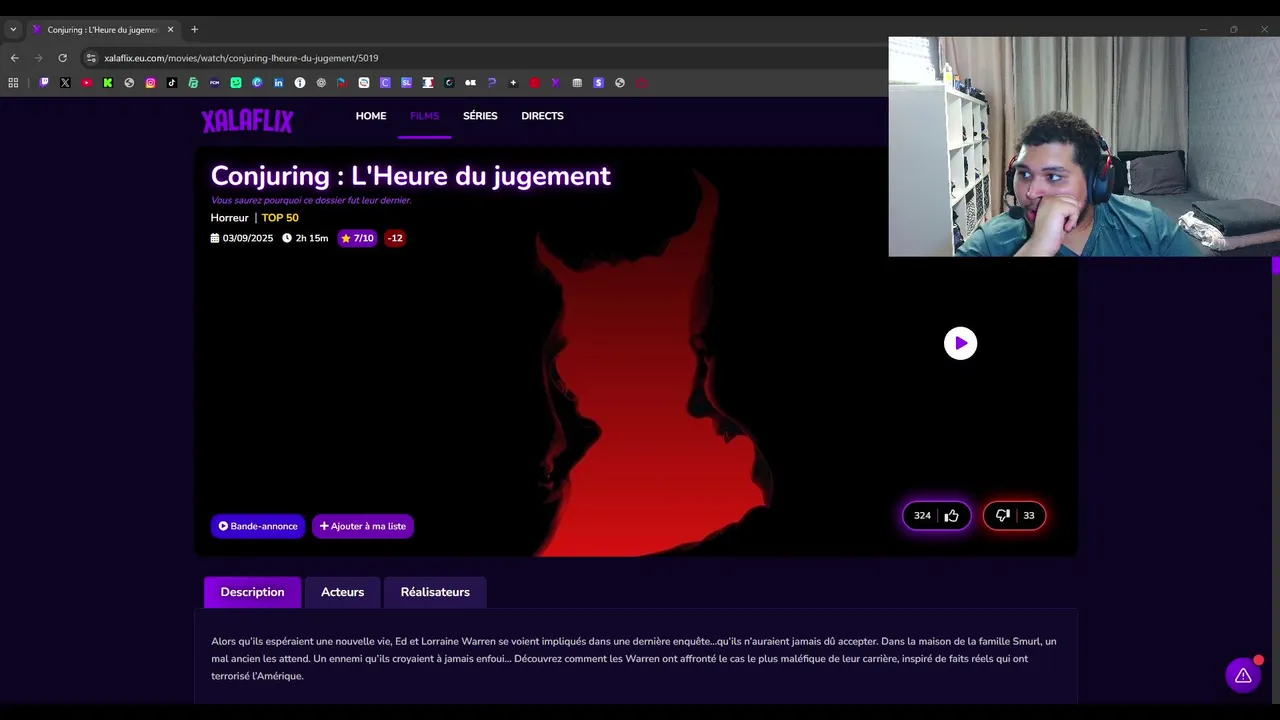The width and height of the screenshot is (1280, 720).
Task: Click the Xalaflix logo
Action: click(247, 121)
